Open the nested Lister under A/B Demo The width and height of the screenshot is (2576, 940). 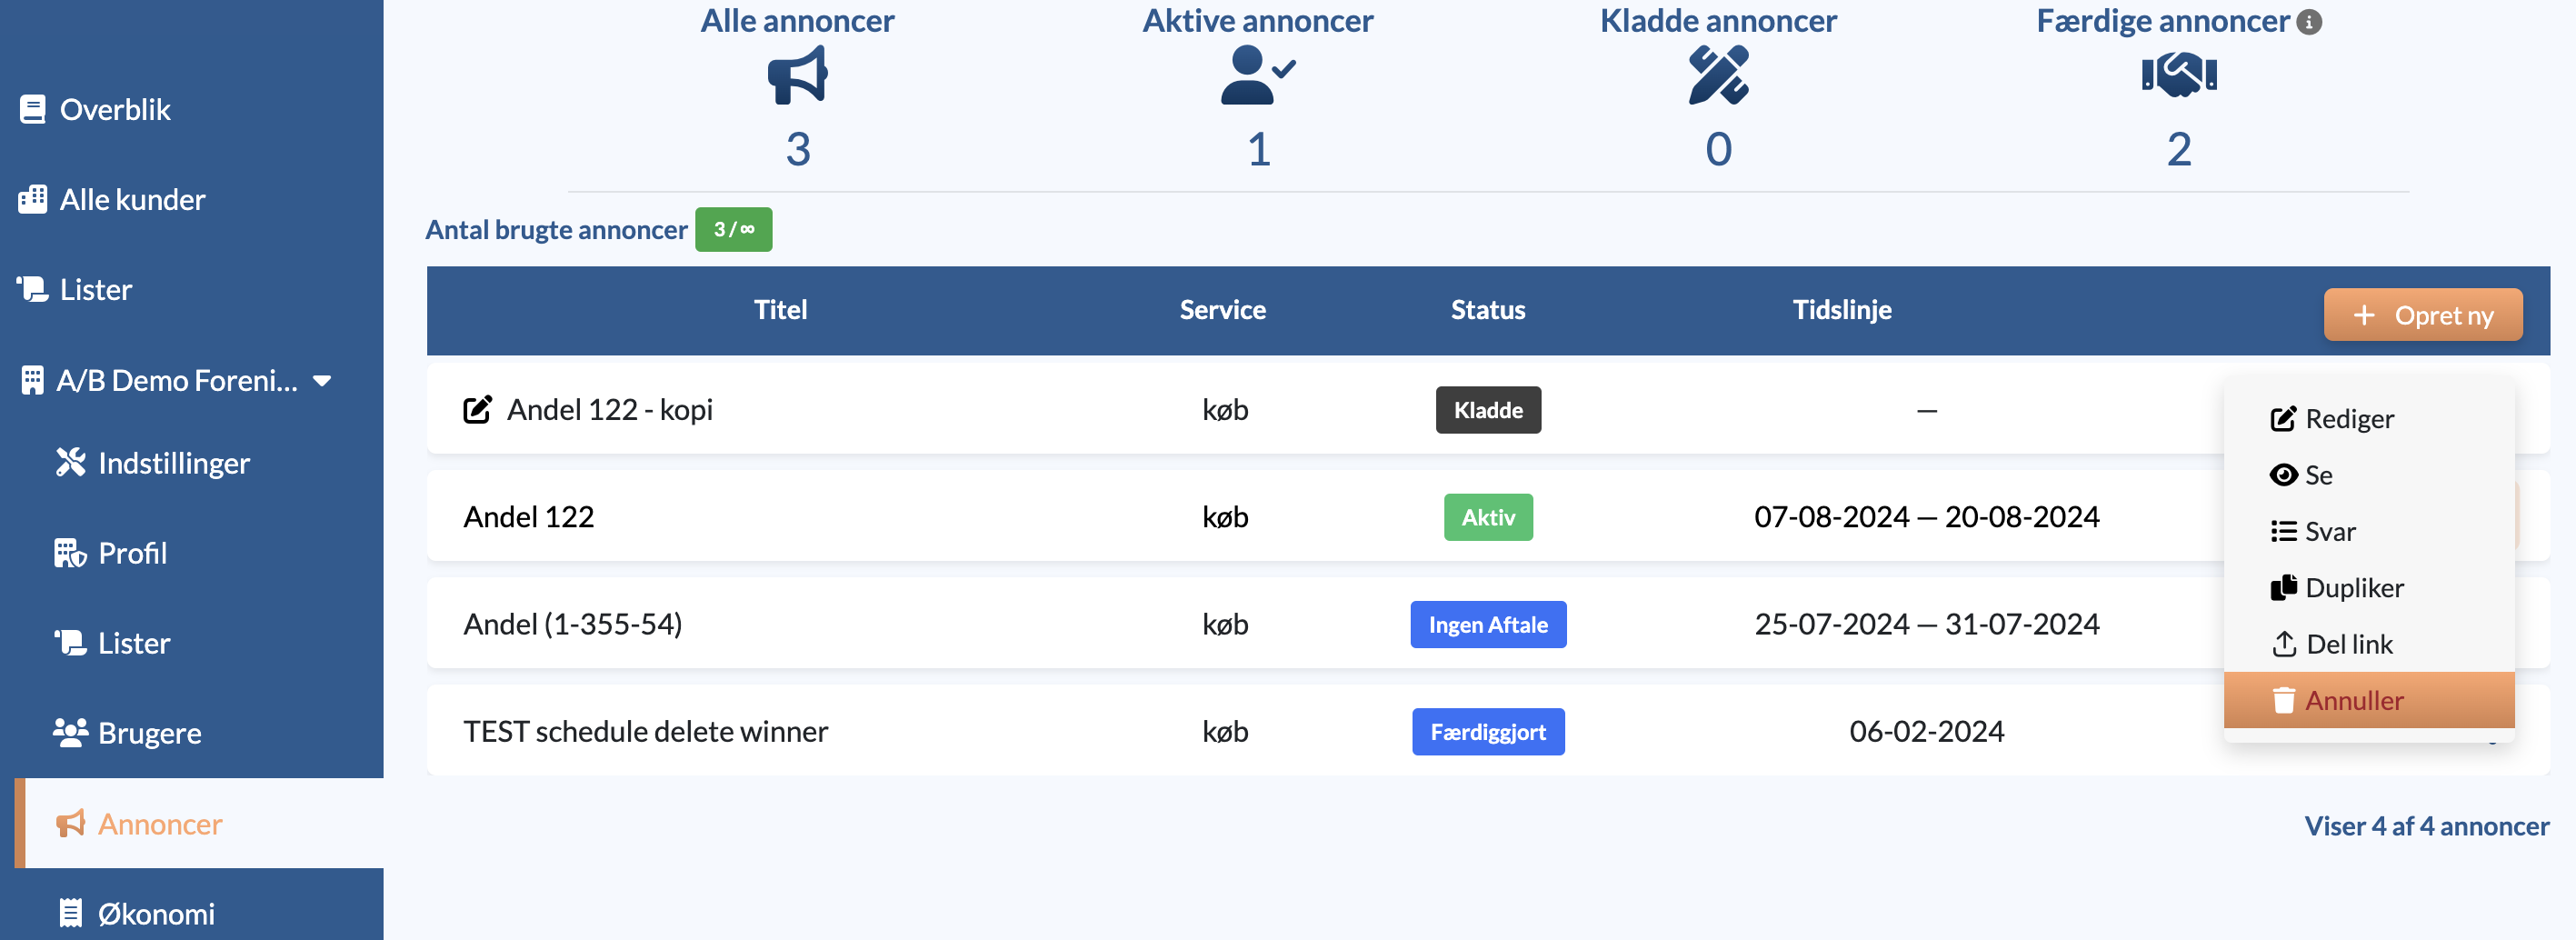click(134, 643)
